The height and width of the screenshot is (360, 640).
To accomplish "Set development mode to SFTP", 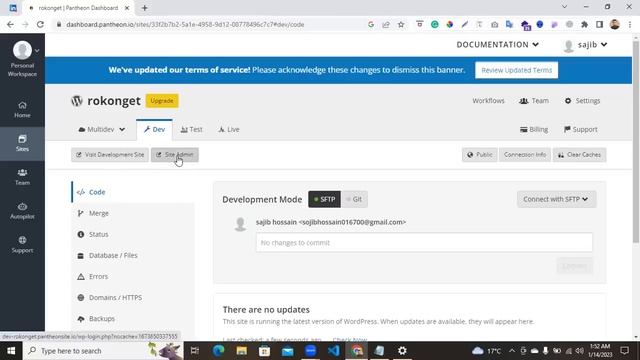I will coord(324,199).
